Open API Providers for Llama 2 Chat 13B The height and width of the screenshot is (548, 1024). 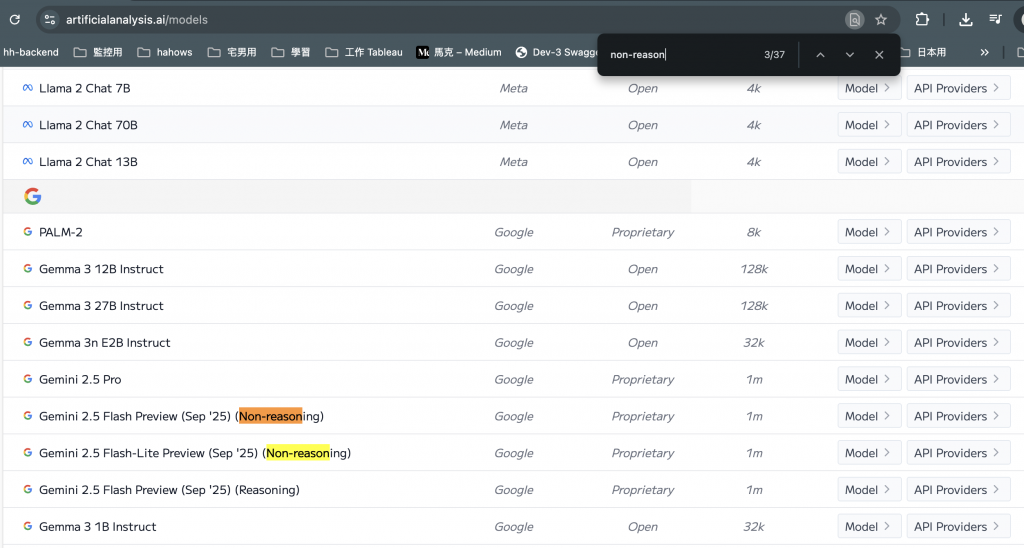[x=958, y=161]
